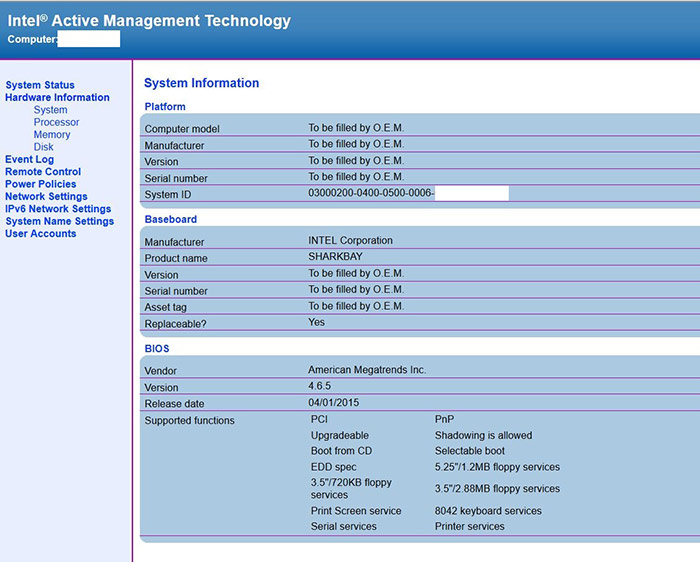Click the Print Screen service entry

[356, 511]
